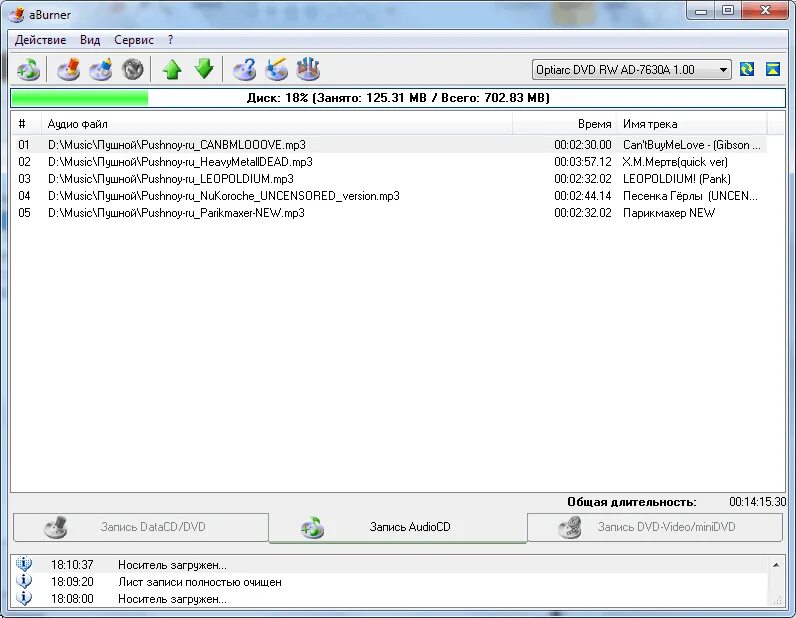This screenshot has width=796, height=618.
Task: Click log entry Носитель загружен at 18:08:00
Action: (x=172, y=599)
